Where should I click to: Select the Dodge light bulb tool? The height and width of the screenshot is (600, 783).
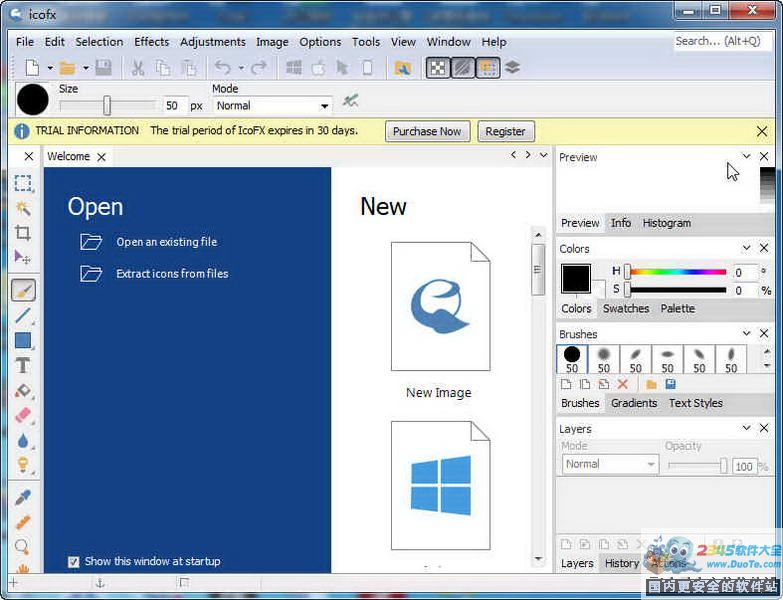click(23, 465)
